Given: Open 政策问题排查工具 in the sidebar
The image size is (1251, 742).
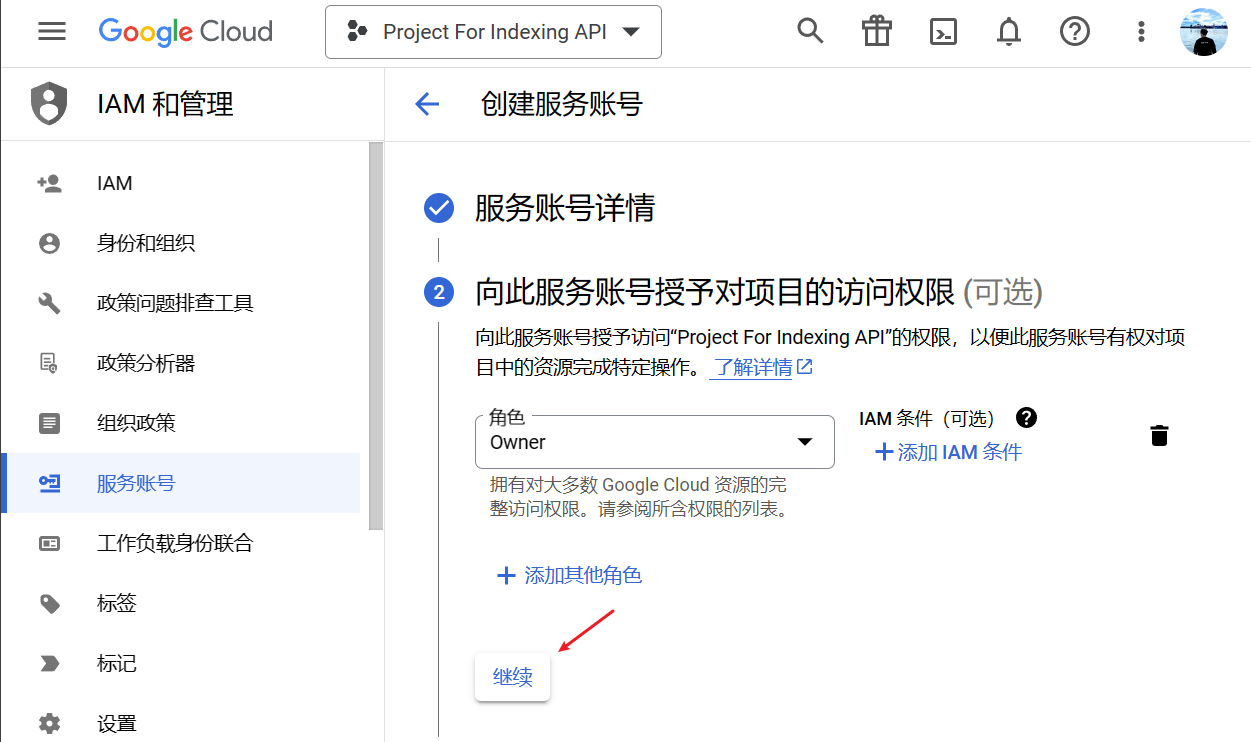Looking at the screenshot, I should pyautogui.click(x=175, y=303).
